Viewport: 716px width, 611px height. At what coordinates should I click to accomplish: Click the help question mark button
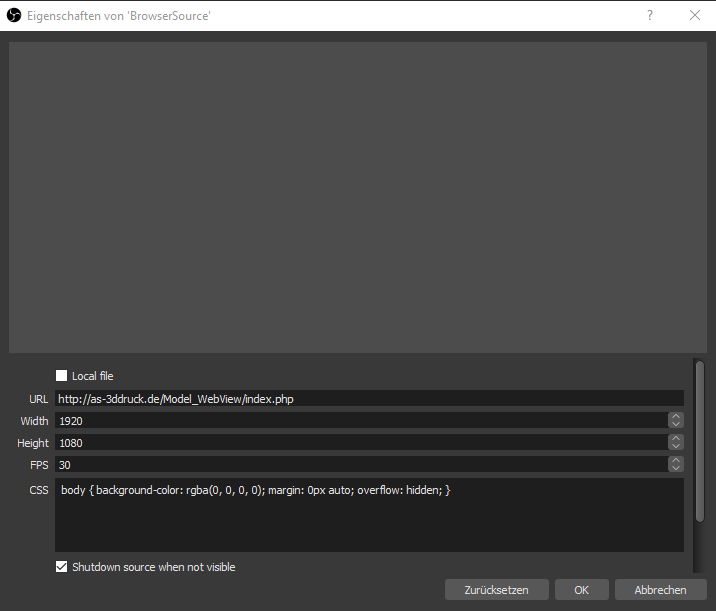tap(650, 16)
